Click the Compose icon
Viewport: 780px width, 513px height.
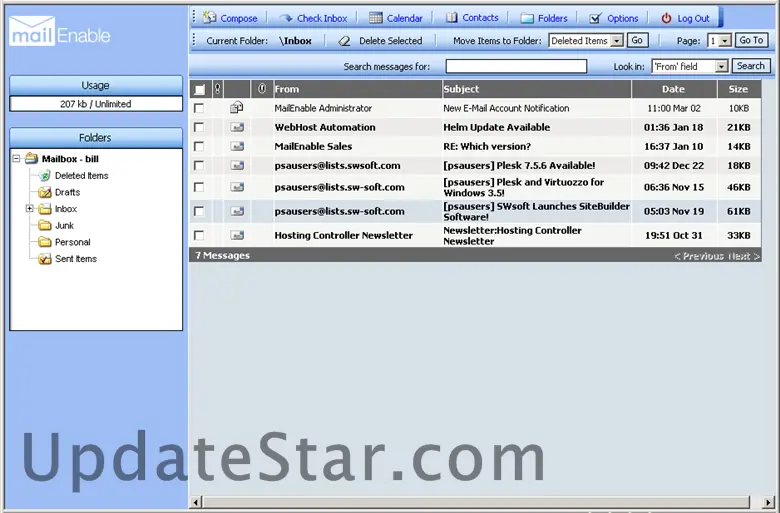pos(209,17)
